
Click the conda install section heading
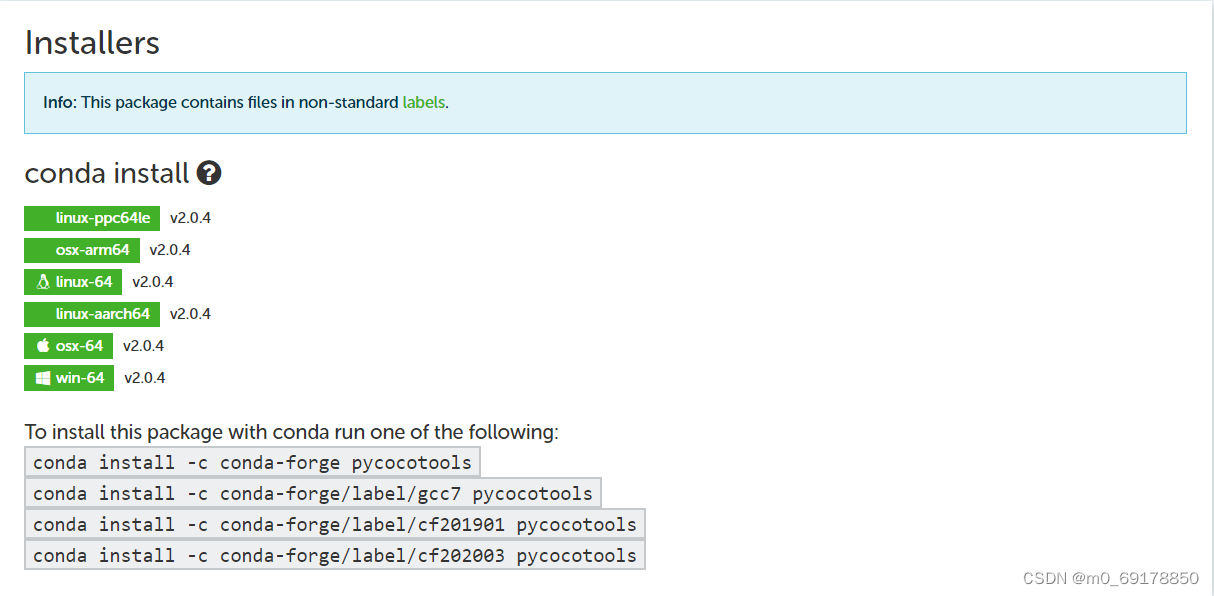pos(107,172)
